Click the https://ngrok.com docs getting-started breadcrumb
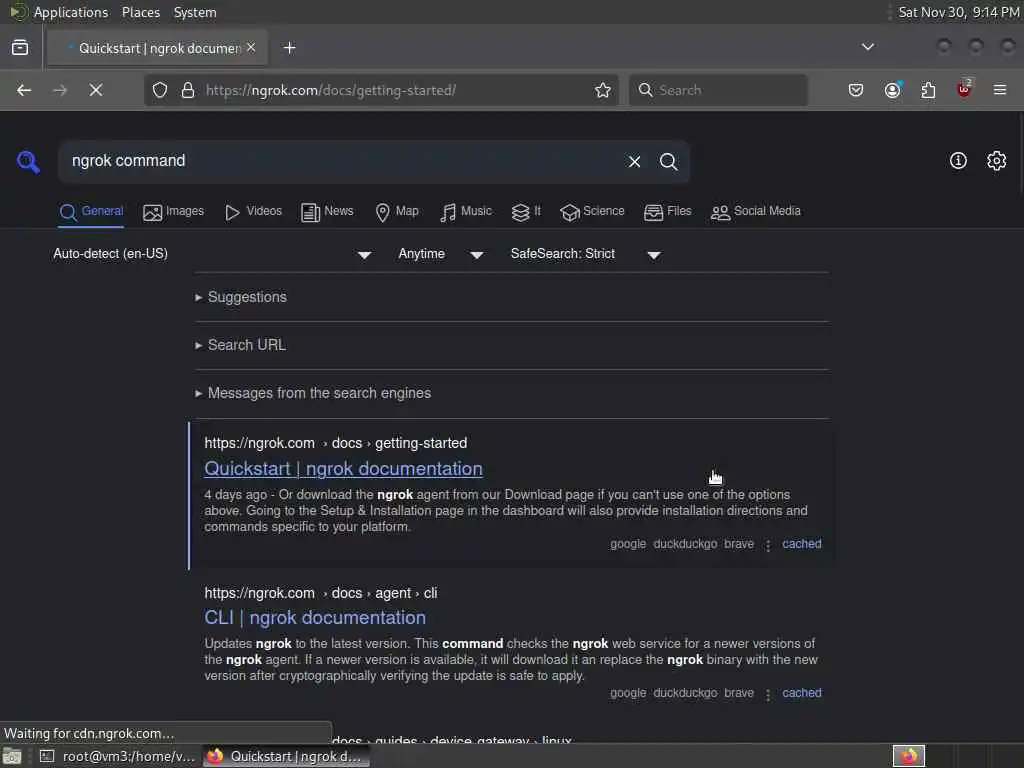 (x=336, y=443)
